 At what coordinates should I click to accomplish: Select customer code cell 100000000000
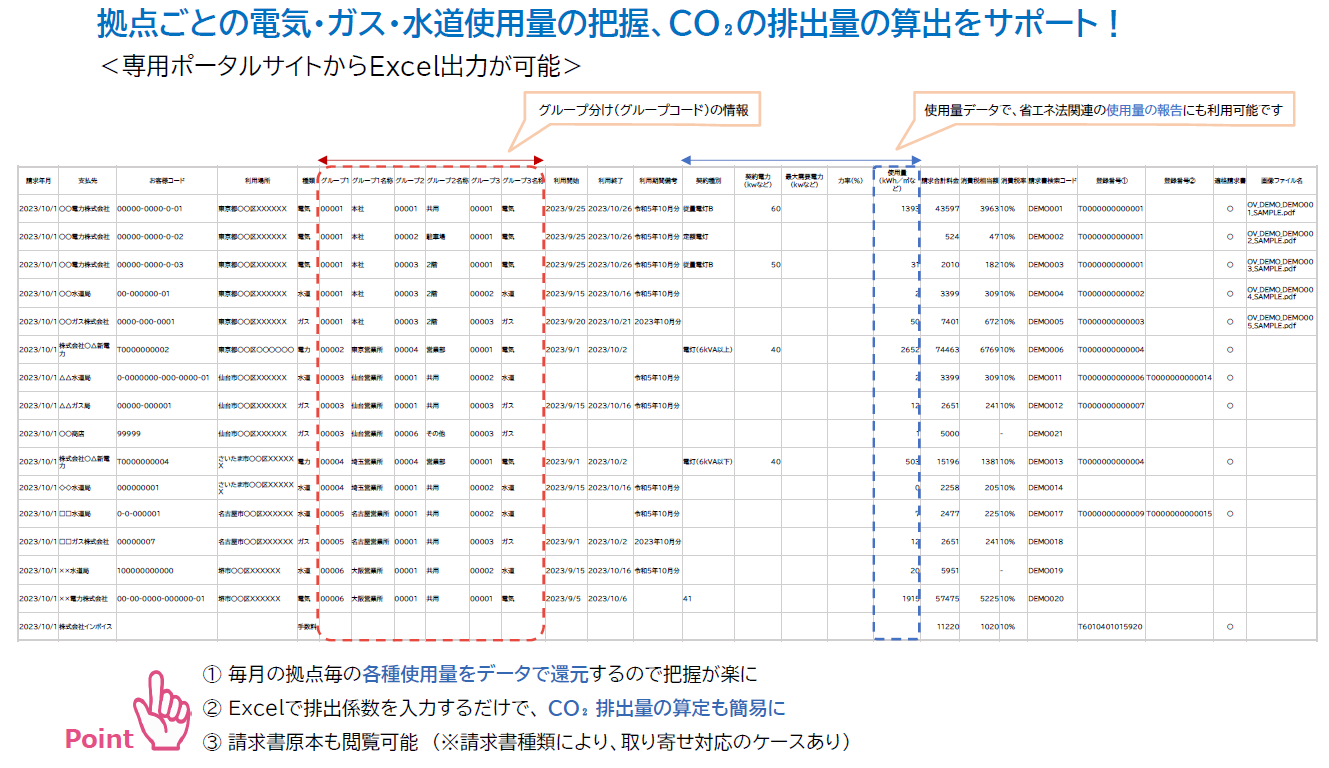pyautogui.click(x=145, y=570)
